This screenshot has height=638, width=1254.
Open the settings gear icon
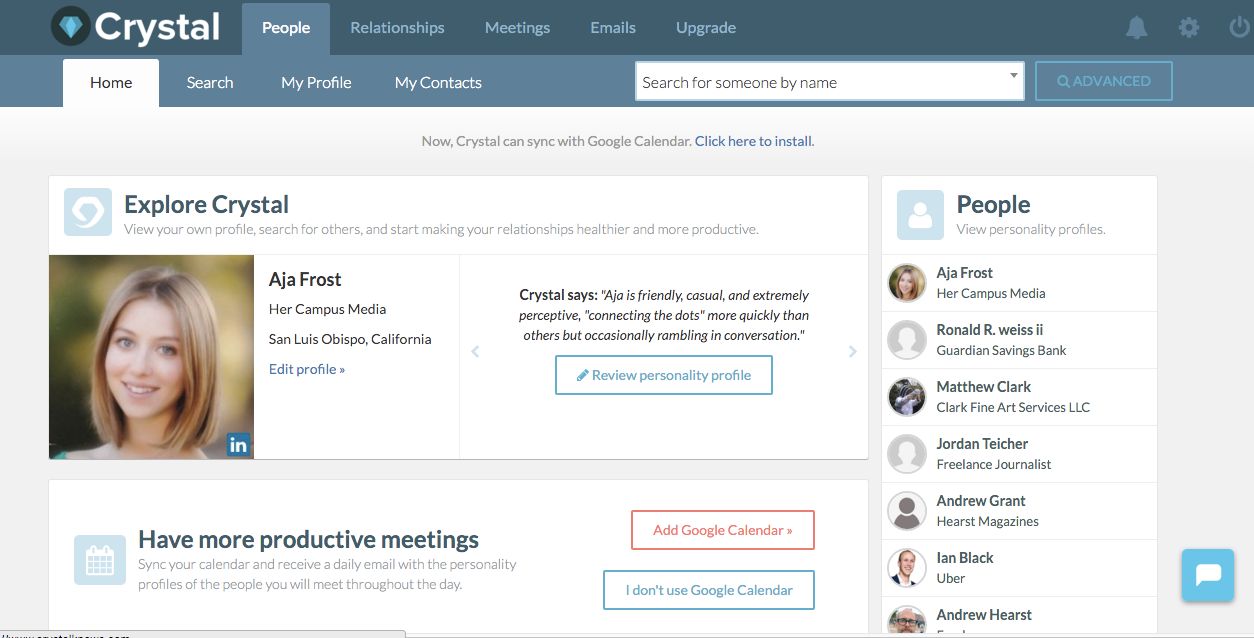(1188, 28)
